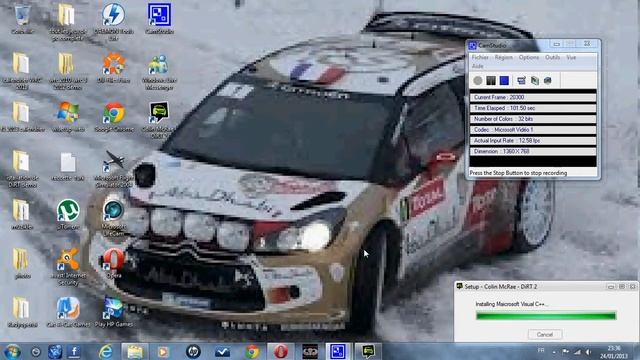Click the 'Time Elapsed : 101.50 sec' row
640x360 pixels.
[533, 108]
